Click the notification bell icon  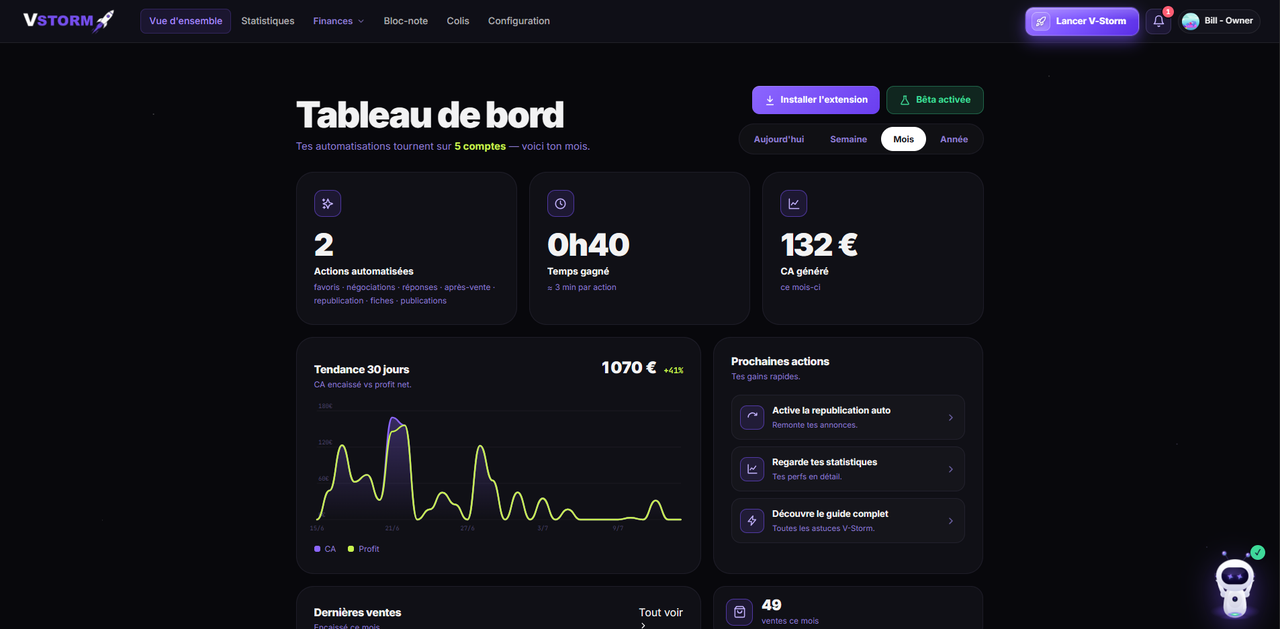click(1158, 21)
